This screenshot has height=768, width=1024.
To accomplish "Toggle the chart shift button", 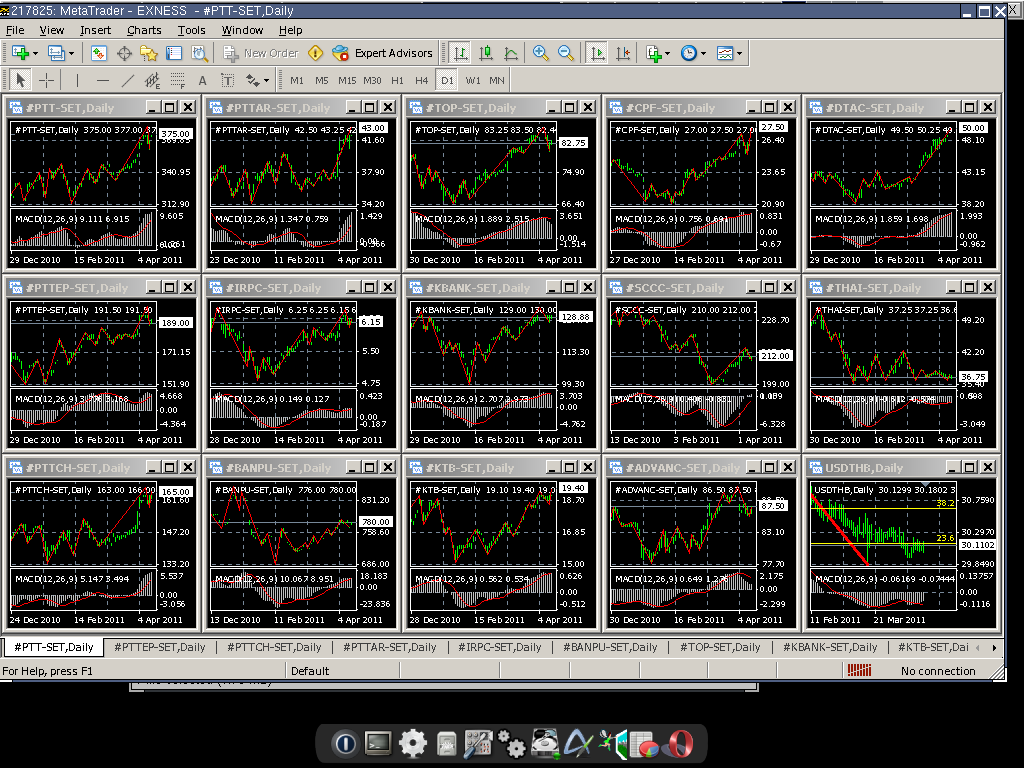I will tap(623, 53).
